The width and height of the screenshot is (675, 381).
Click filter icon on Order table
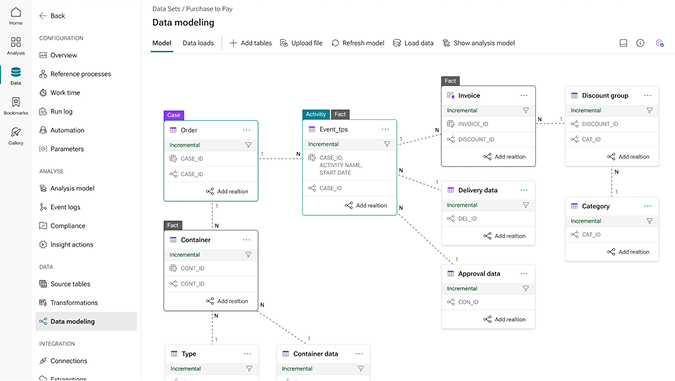click(248, 145)
